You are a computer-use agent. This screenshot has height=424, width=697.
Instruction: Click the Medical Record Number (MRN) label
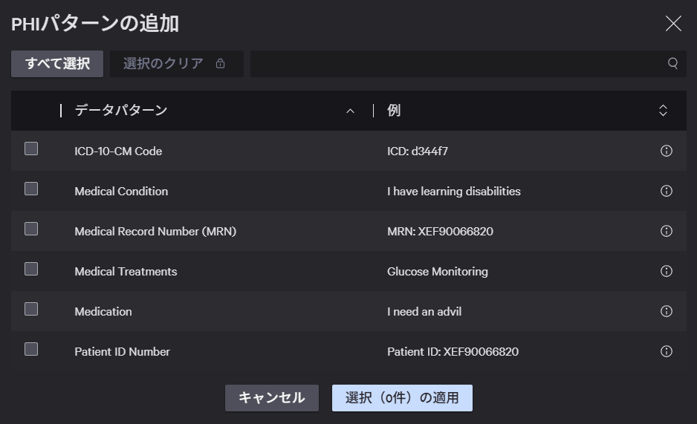(155, 231)
